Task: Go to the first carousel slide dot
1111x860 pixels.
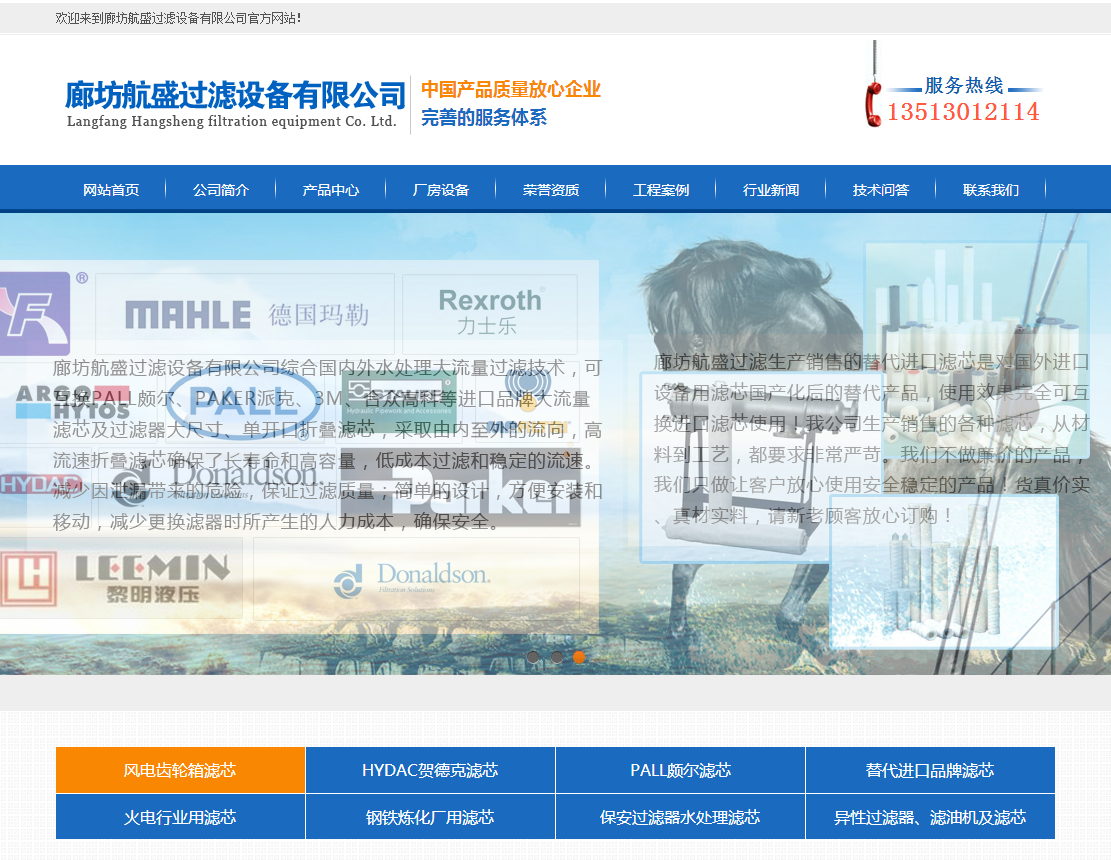Action: coord(533,657)
